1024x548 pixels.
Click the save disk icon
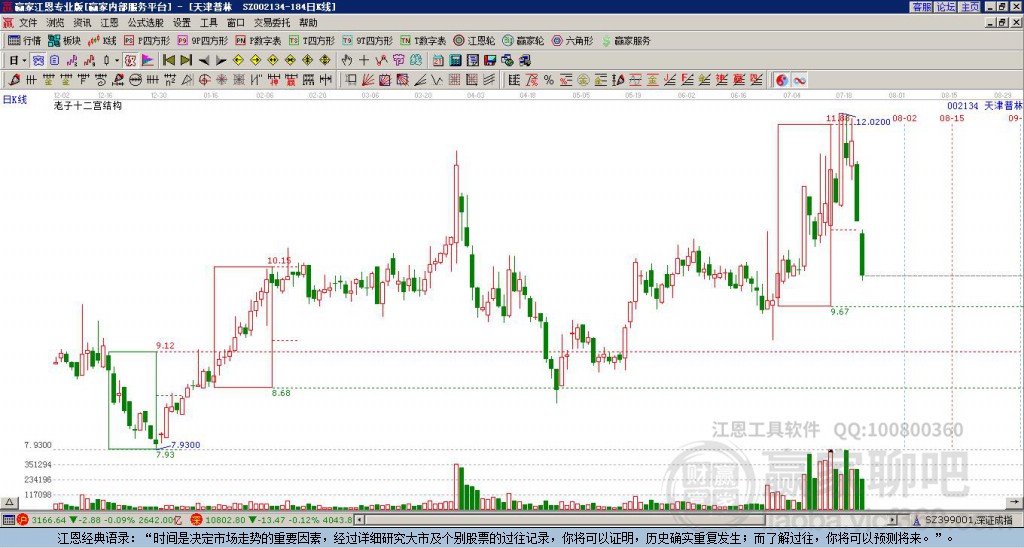coord(490,60)
